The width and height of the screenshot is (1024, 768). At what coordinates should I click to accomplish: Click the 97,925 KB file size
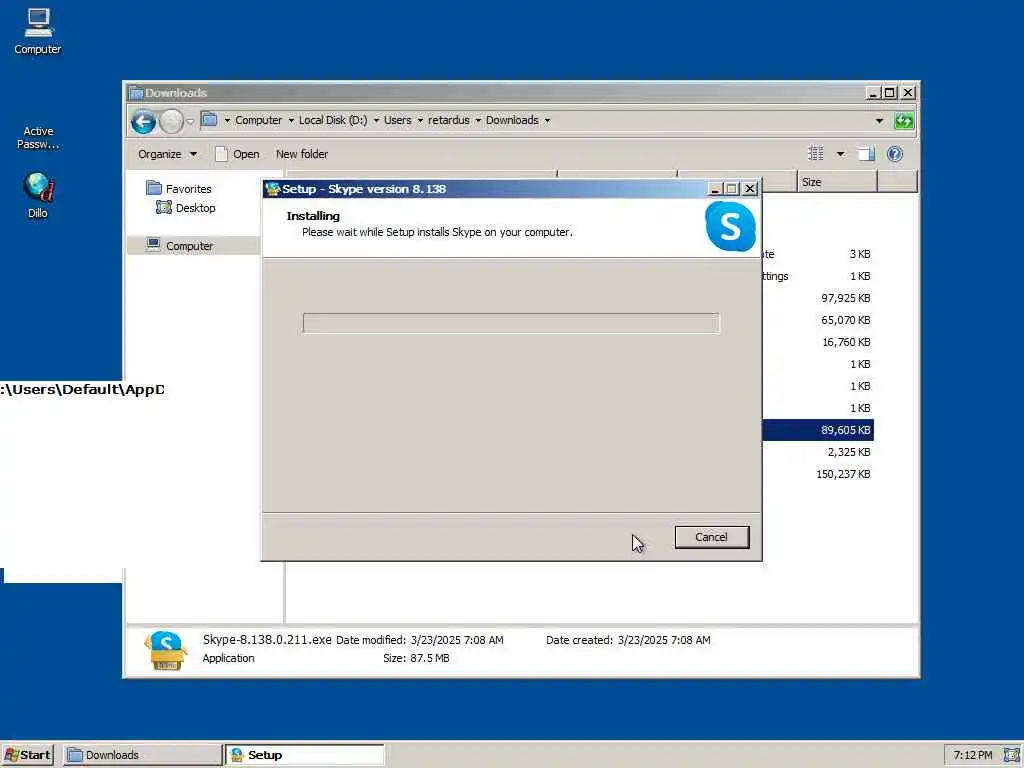845,298
